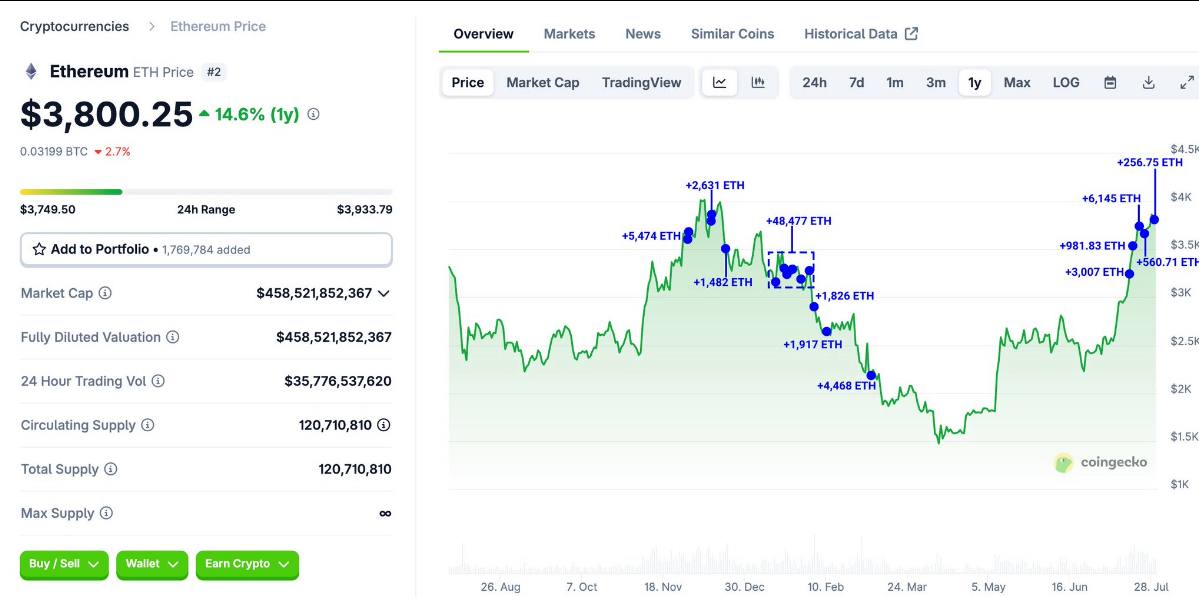Image resolution: width=1199 pixels, height=597 pixels.
Task: Open the Earn Crypto dropdown
Action: [x=247, y=564]
